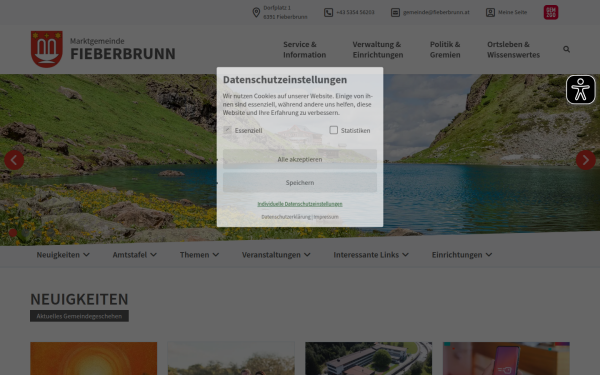The height and width of the screenshot is (375, 600).
Task: Expand the Neuigkeiten dropdown
Action: point(63,255)
